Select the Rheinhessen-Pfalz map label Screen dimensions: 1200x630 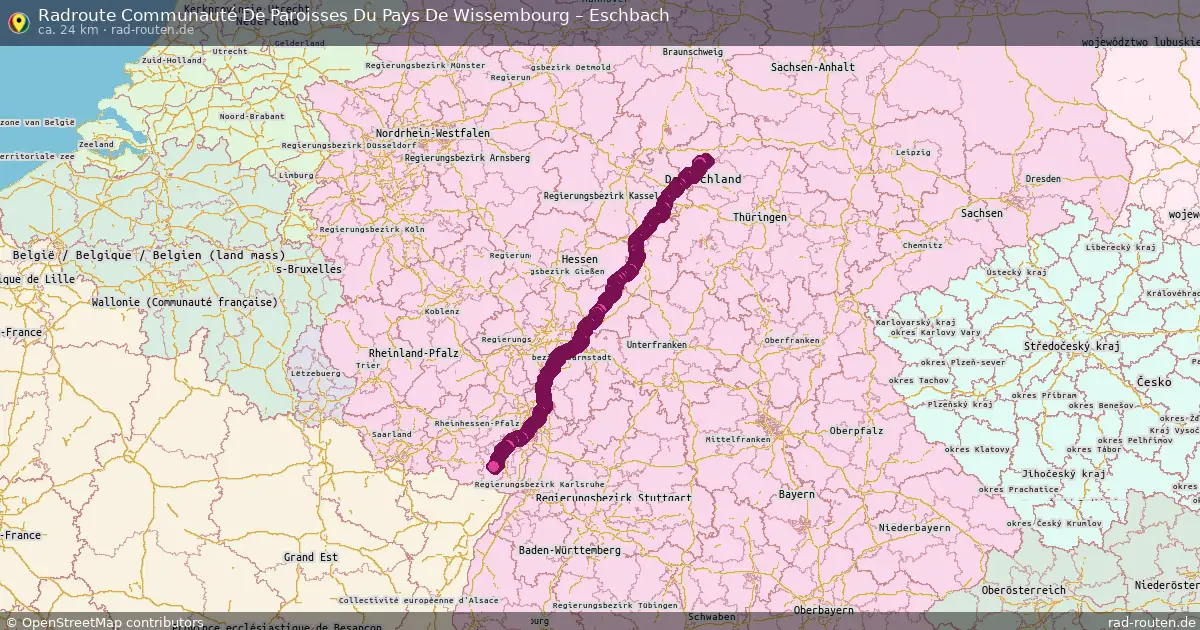click(478, 424)
